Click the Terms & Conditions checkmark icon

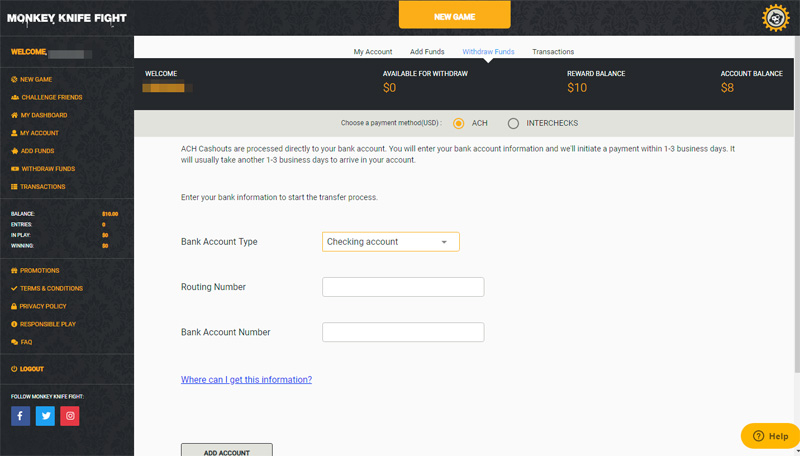coord(14,288)
